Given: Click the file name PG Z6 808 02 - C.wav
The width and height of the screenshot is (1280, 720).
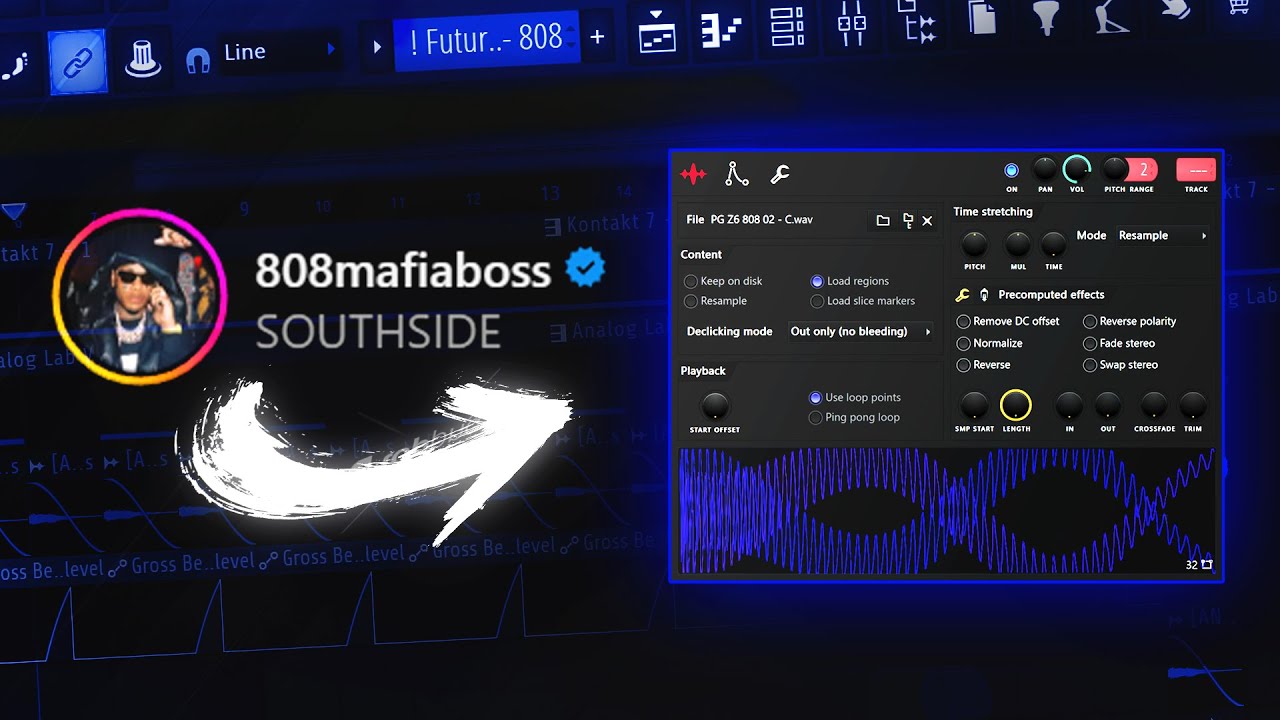Looking at the screenshot, I should coord(761,220).
